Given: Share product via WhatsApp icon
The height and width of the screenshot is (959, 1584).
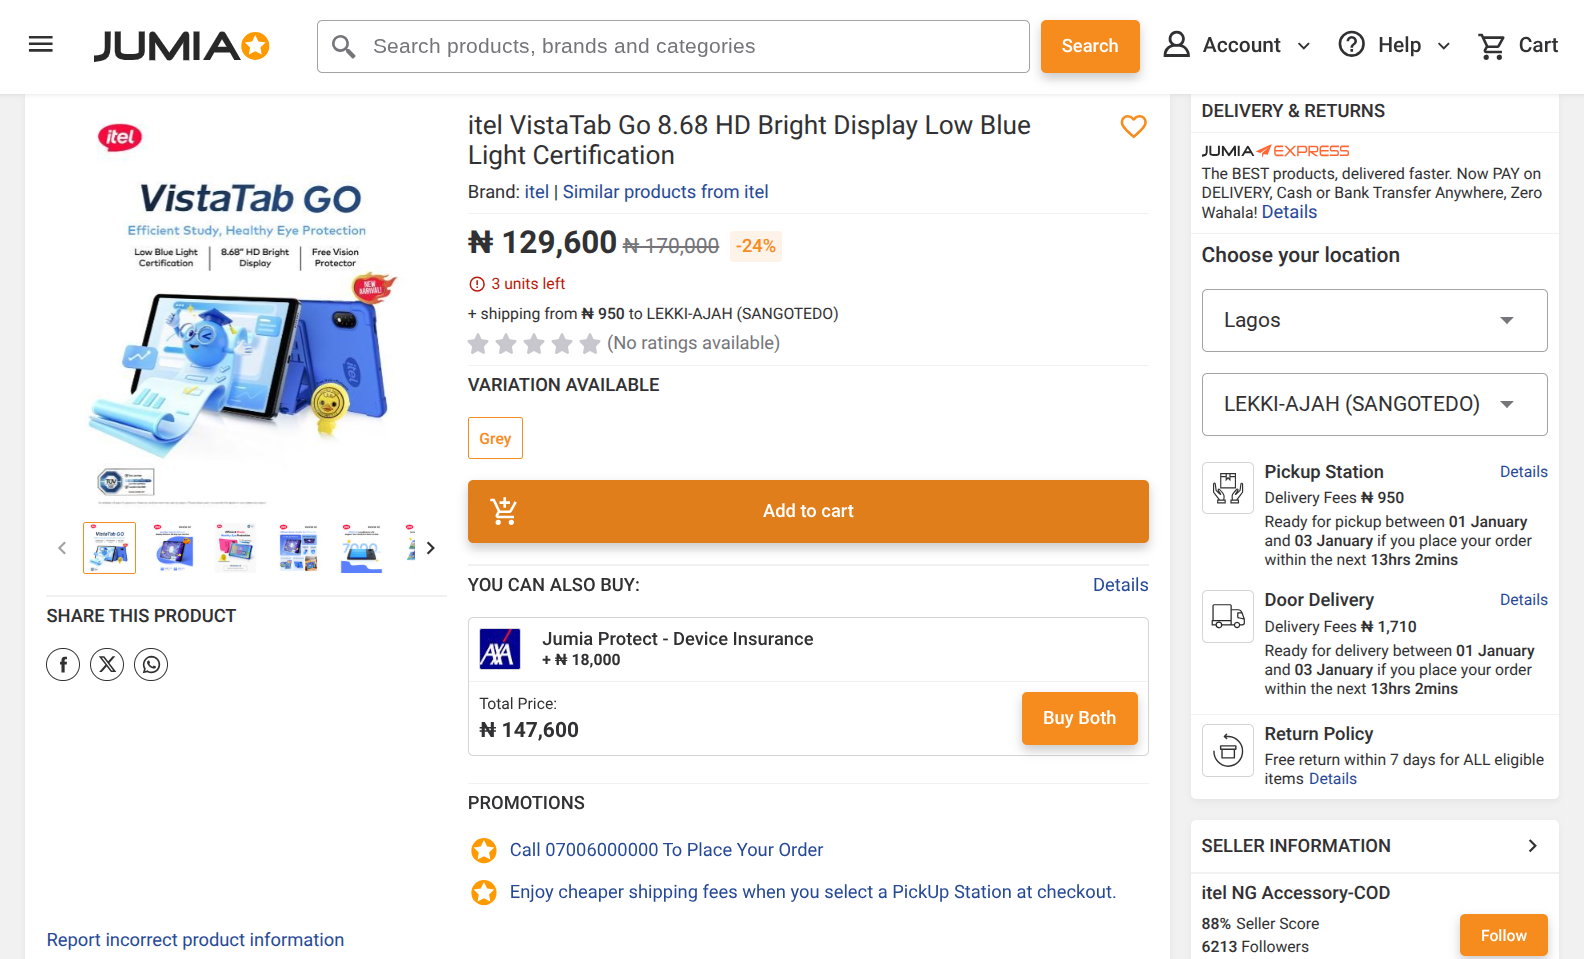Looking at the screenshot, I should pyautogui.click(x=151, y=665).
